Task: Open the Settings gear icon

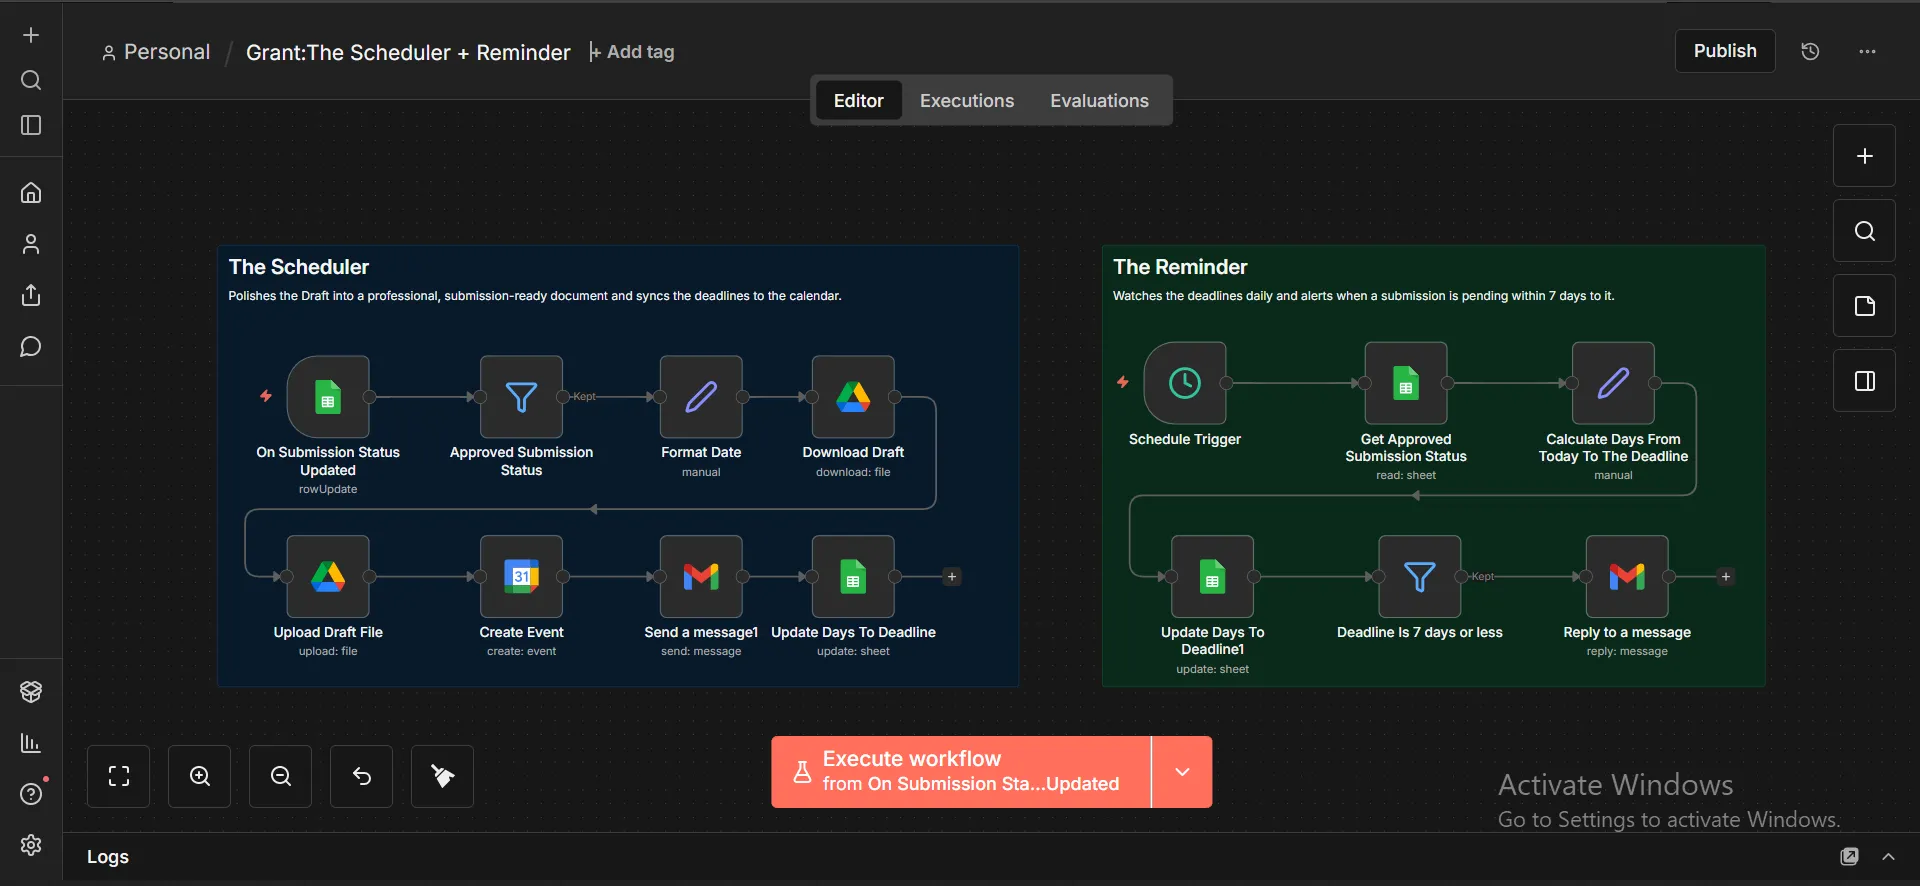Action: [x=31, y=845]
